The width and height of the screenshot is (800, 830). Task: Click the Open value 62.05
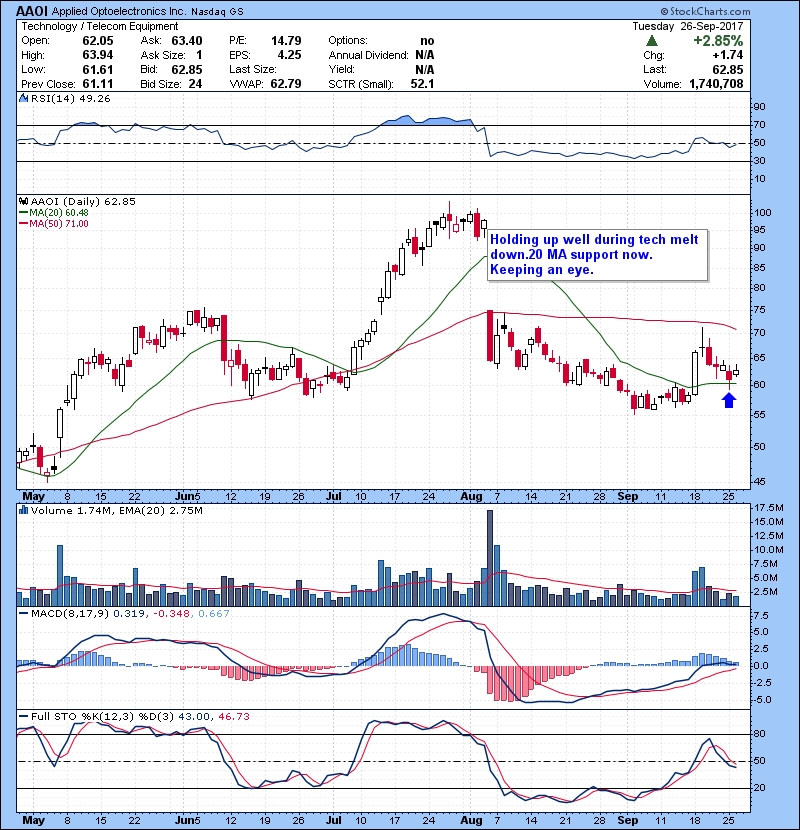(98, 41)
